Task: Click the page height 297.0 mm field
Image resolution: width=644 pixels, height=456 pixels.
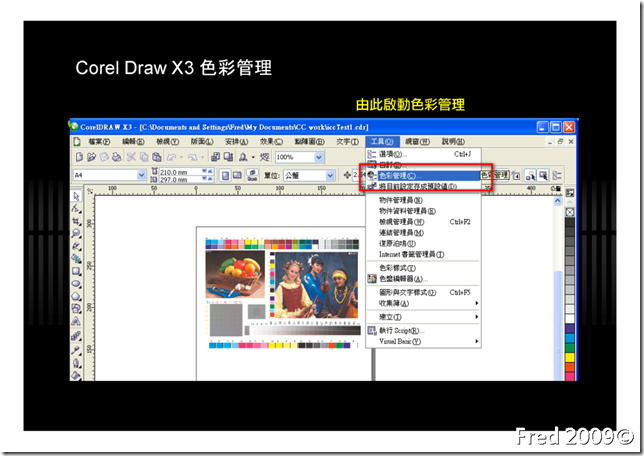Action: tap(181, 180)
